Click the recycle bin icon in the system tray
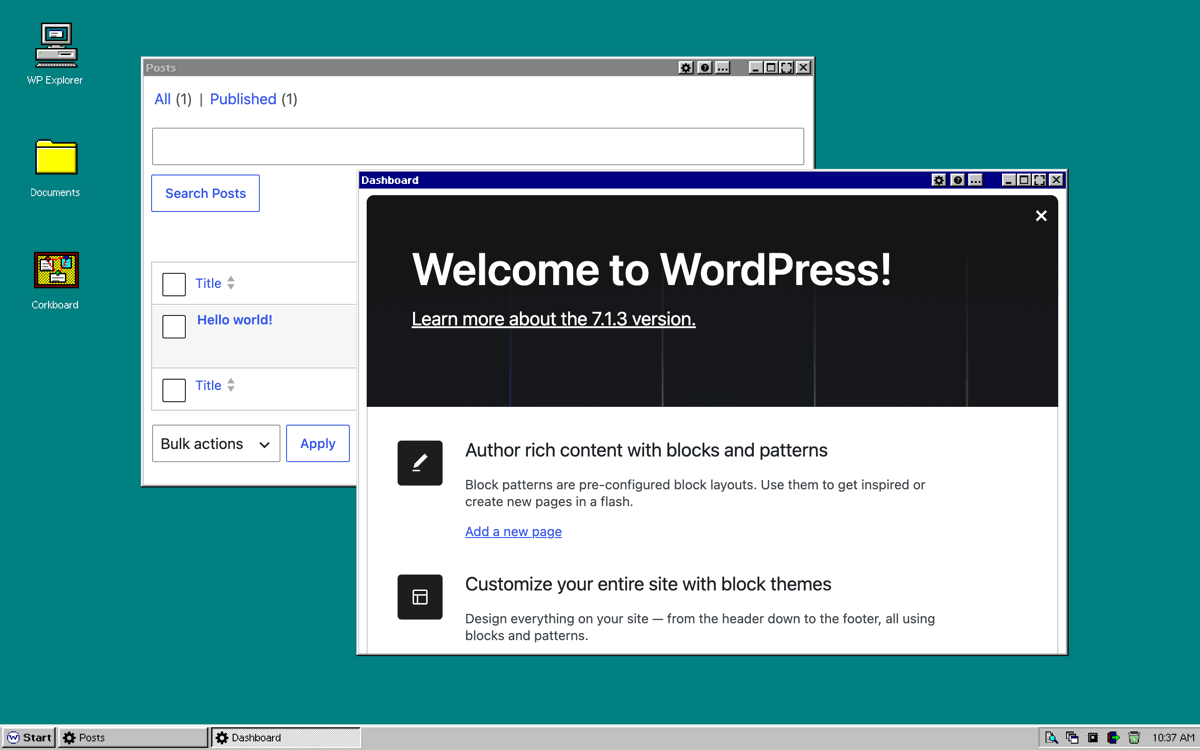The height and width of the screenshot is (750, 1200). tap(1134, 738)
